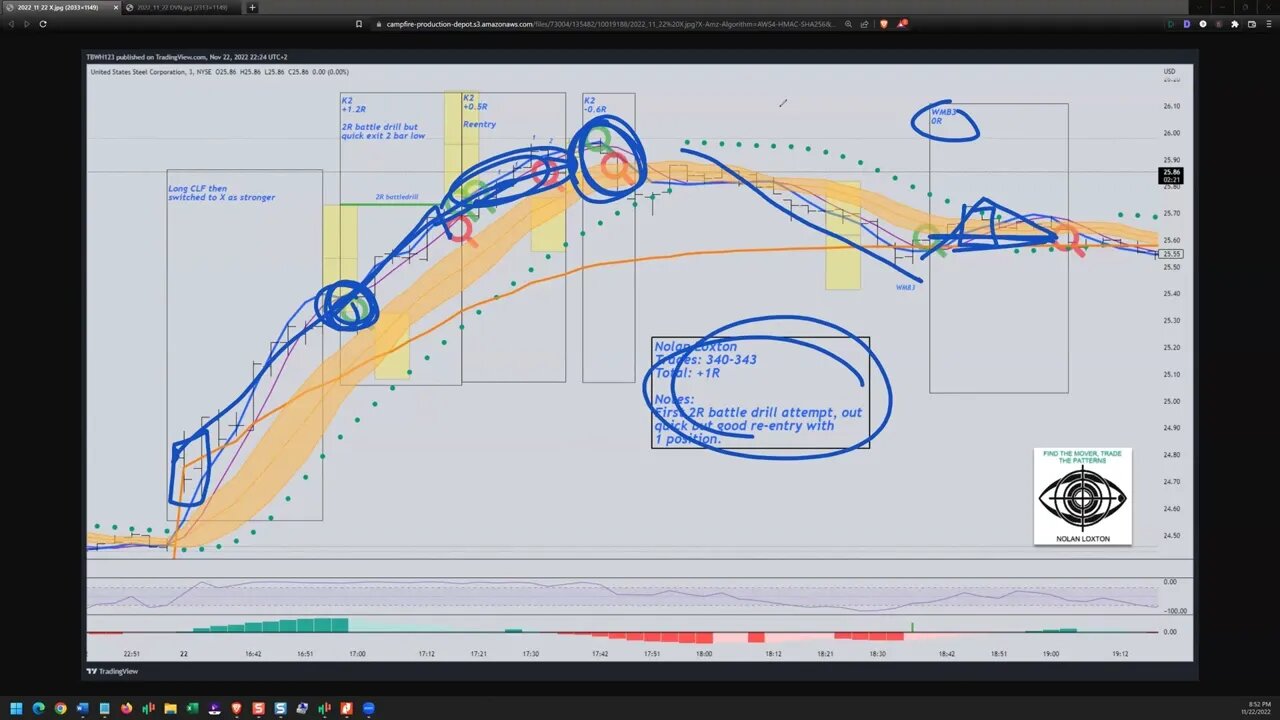Screen dimensions: 1280x720
Task: Close the 2022_11_22 X.jpg tab
Action: coord(114,7)
